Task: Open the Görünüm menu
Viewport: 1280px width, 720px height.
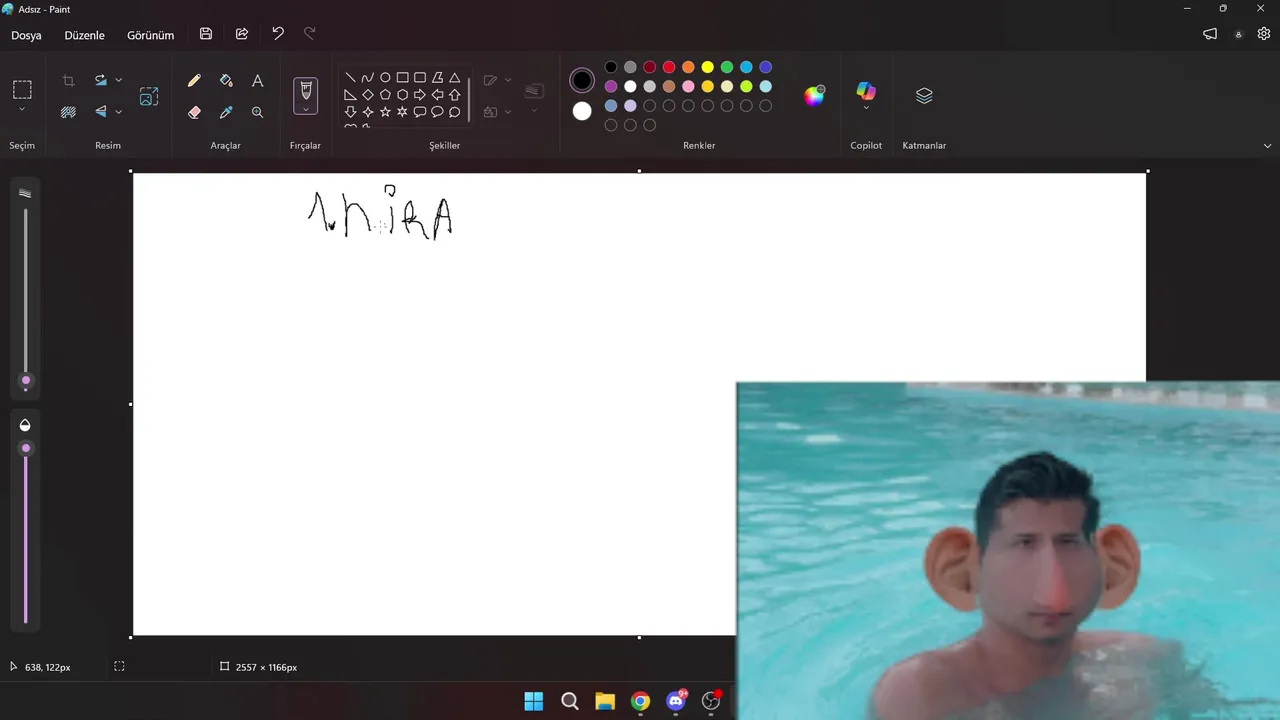Action: (x=150, y=35)
